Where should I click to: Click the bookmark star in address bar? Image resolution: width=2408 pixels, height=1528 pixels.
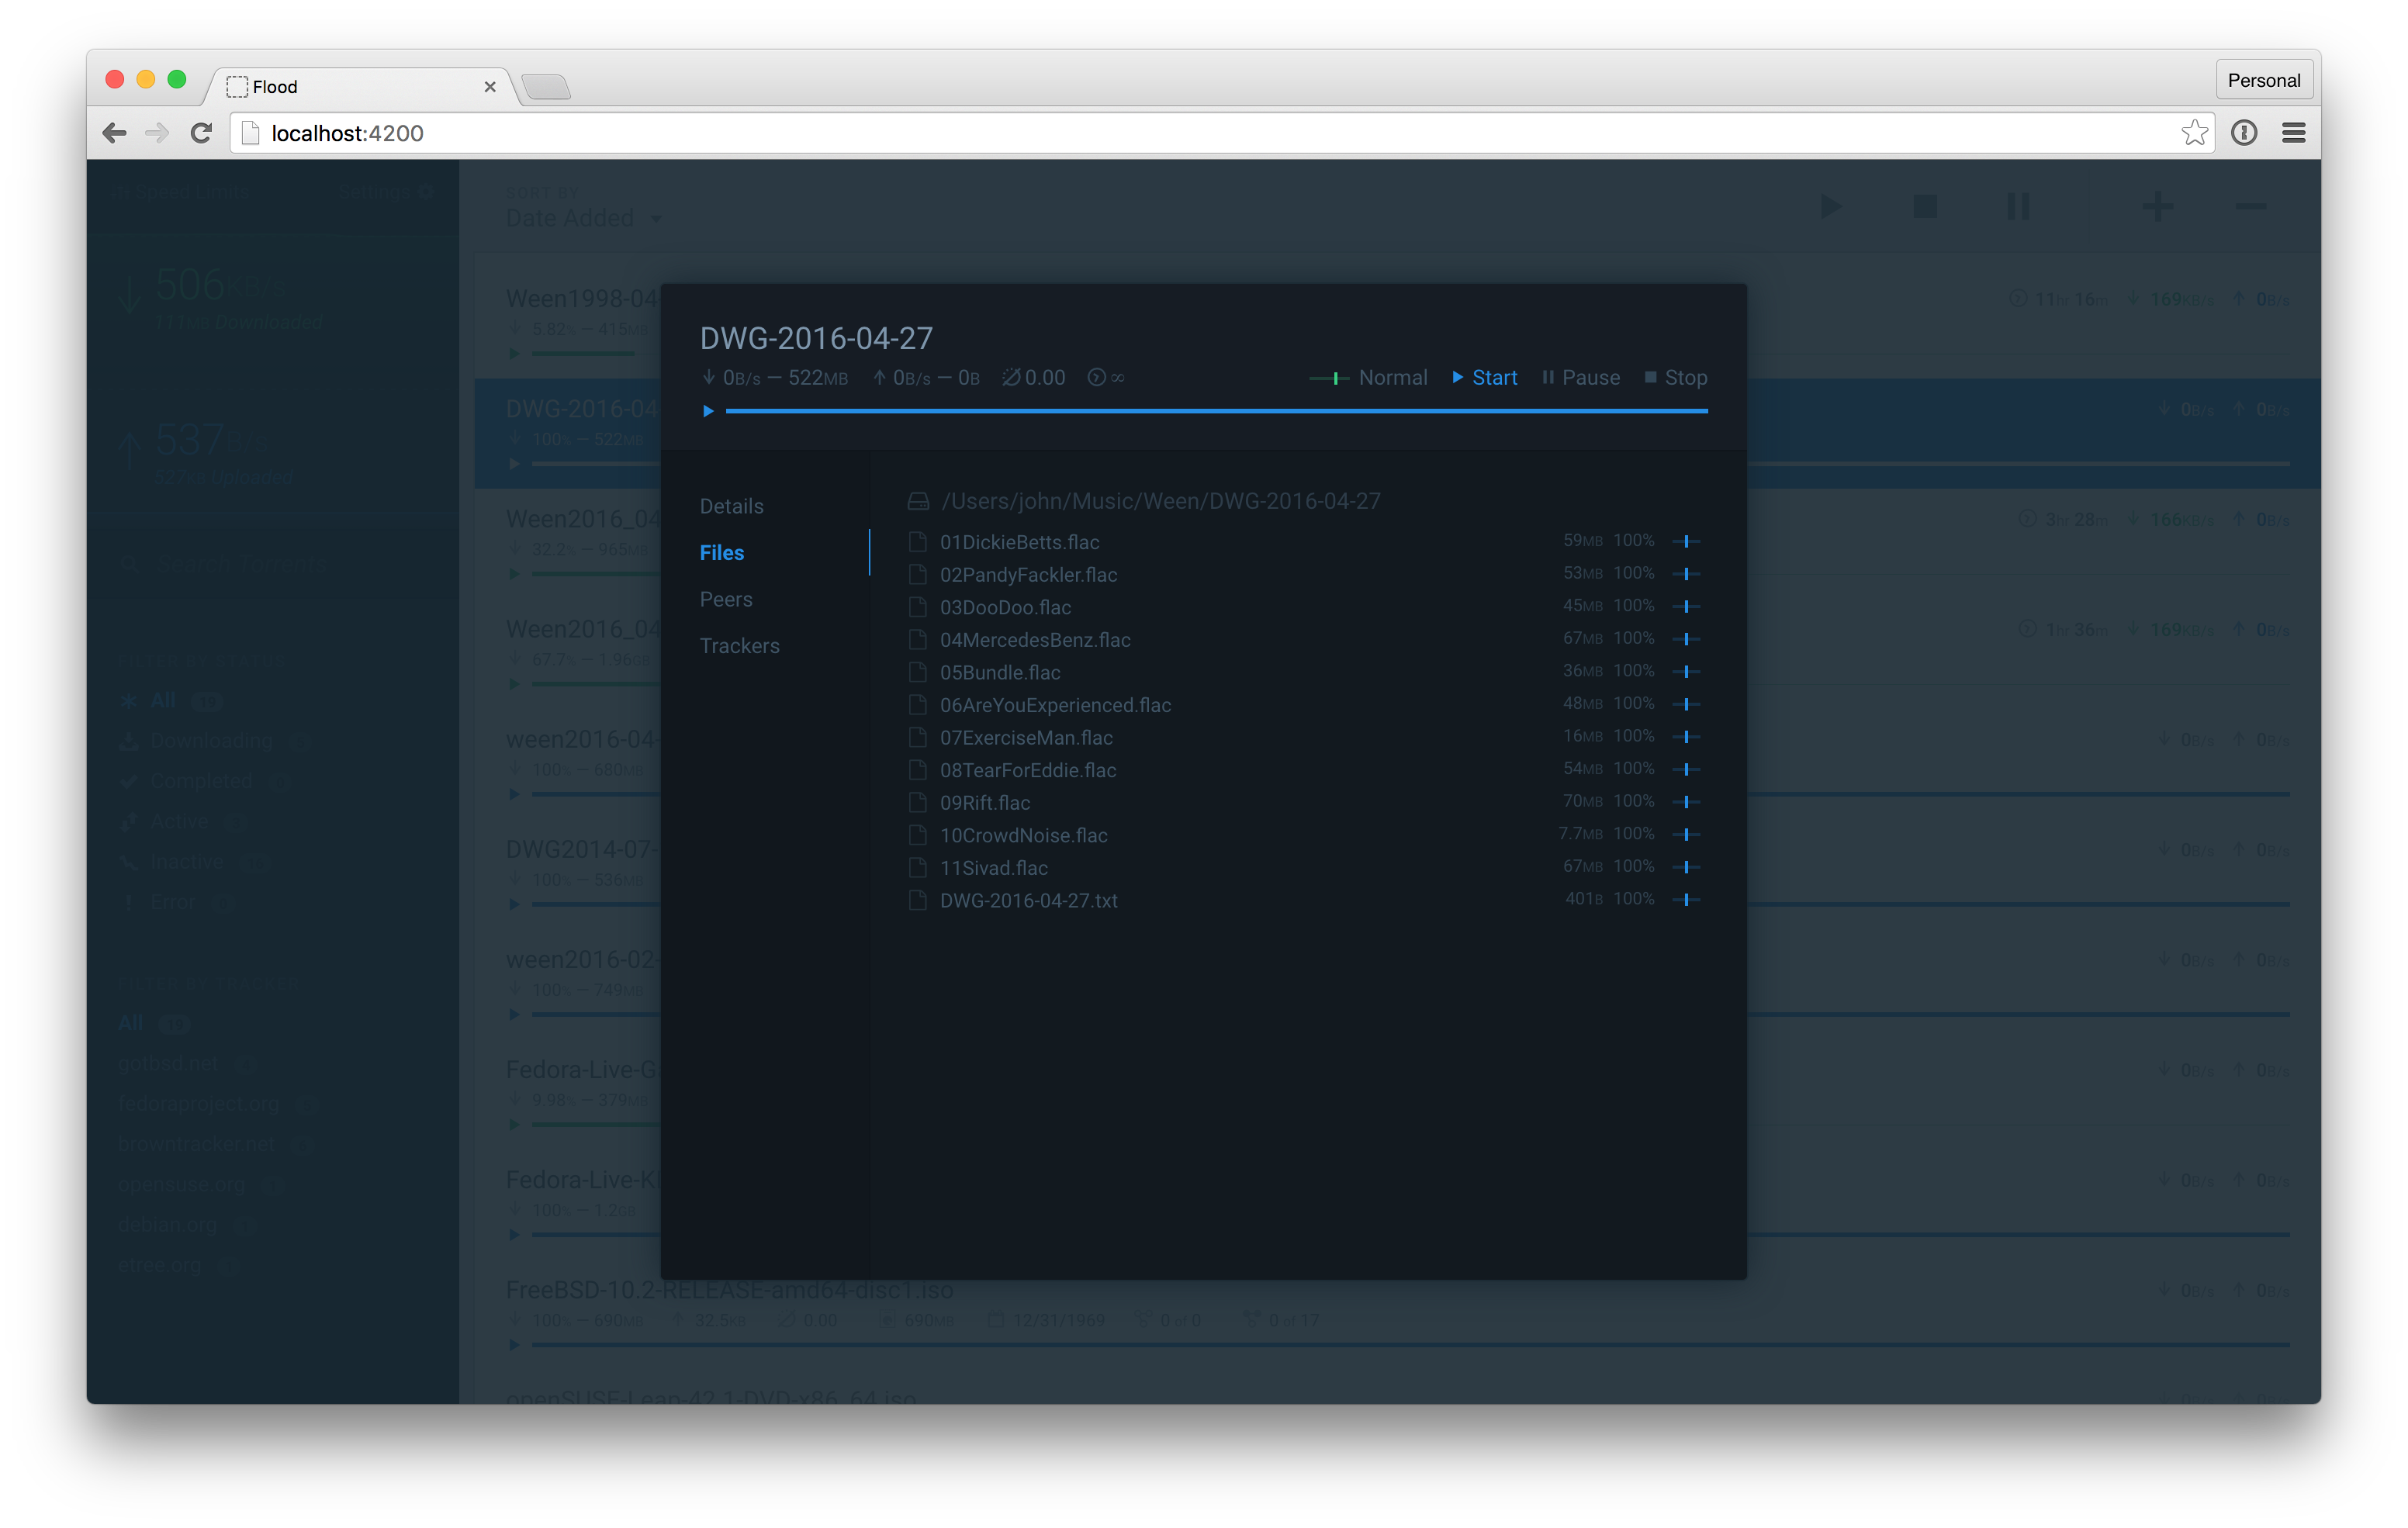click(2194, 133)
